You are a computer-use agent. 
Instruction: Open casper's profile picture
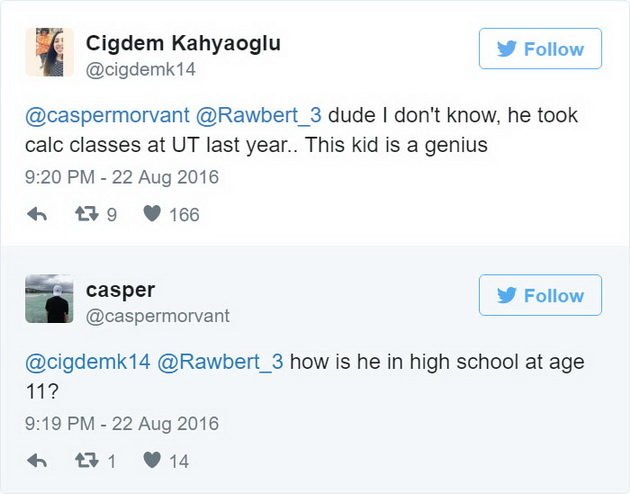pos(49,299)
